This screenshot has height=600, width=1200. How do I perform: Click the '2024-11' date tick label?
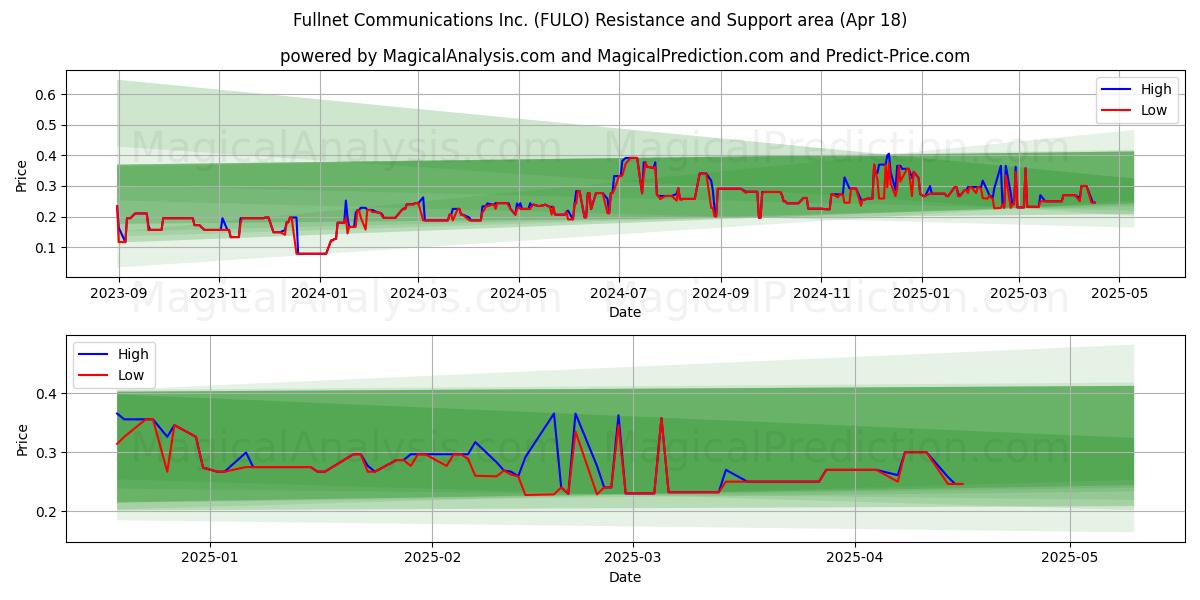822,293
